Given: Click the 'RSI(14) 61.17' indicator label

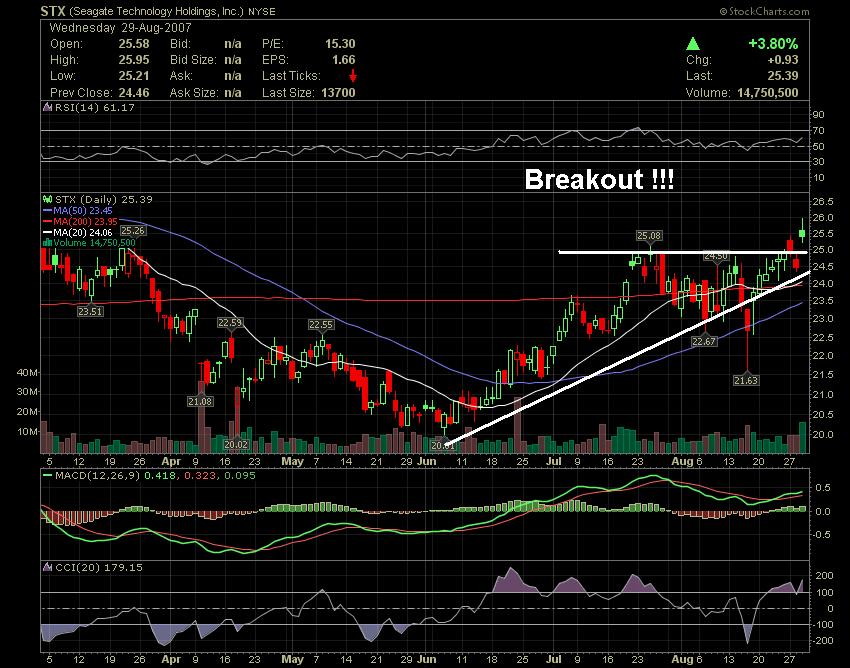Looking at the screenshot, I should tap(94, 108).
